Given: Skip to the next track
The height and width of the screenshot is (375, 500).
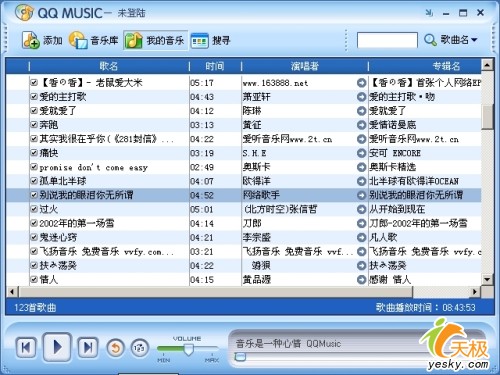Looking at the screenshot, I should point(88,348).
